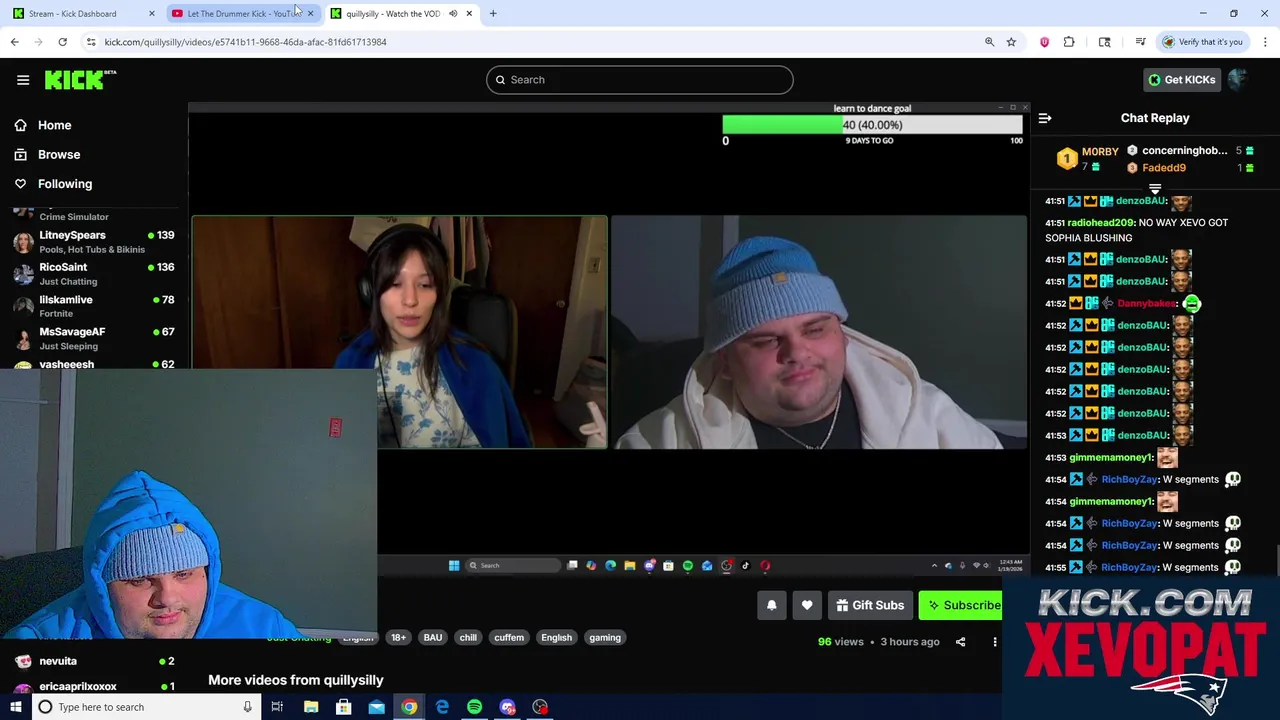Go back in browser
The width and height of the screenshot is (1280, 720).
[x=14, y=42]
